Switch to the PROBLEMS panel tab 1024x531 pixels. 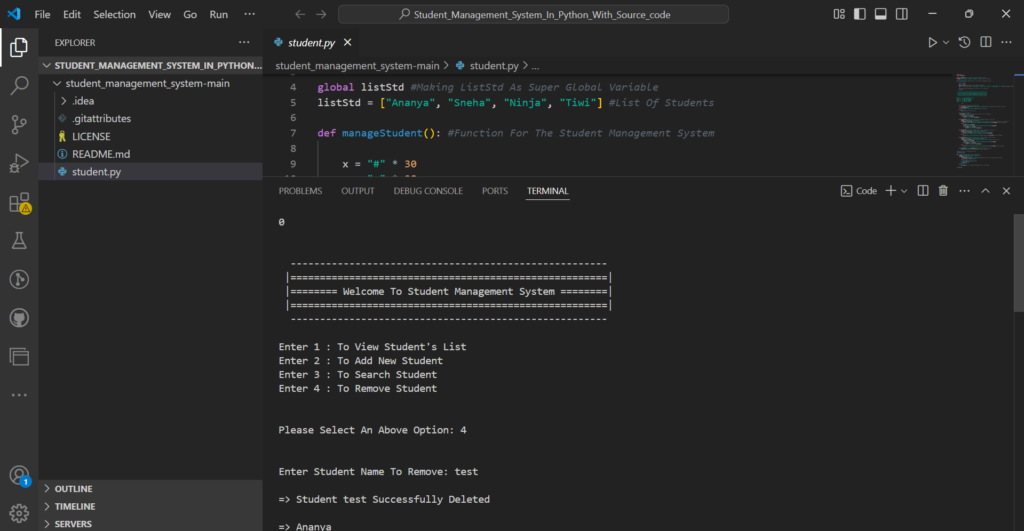300,191
